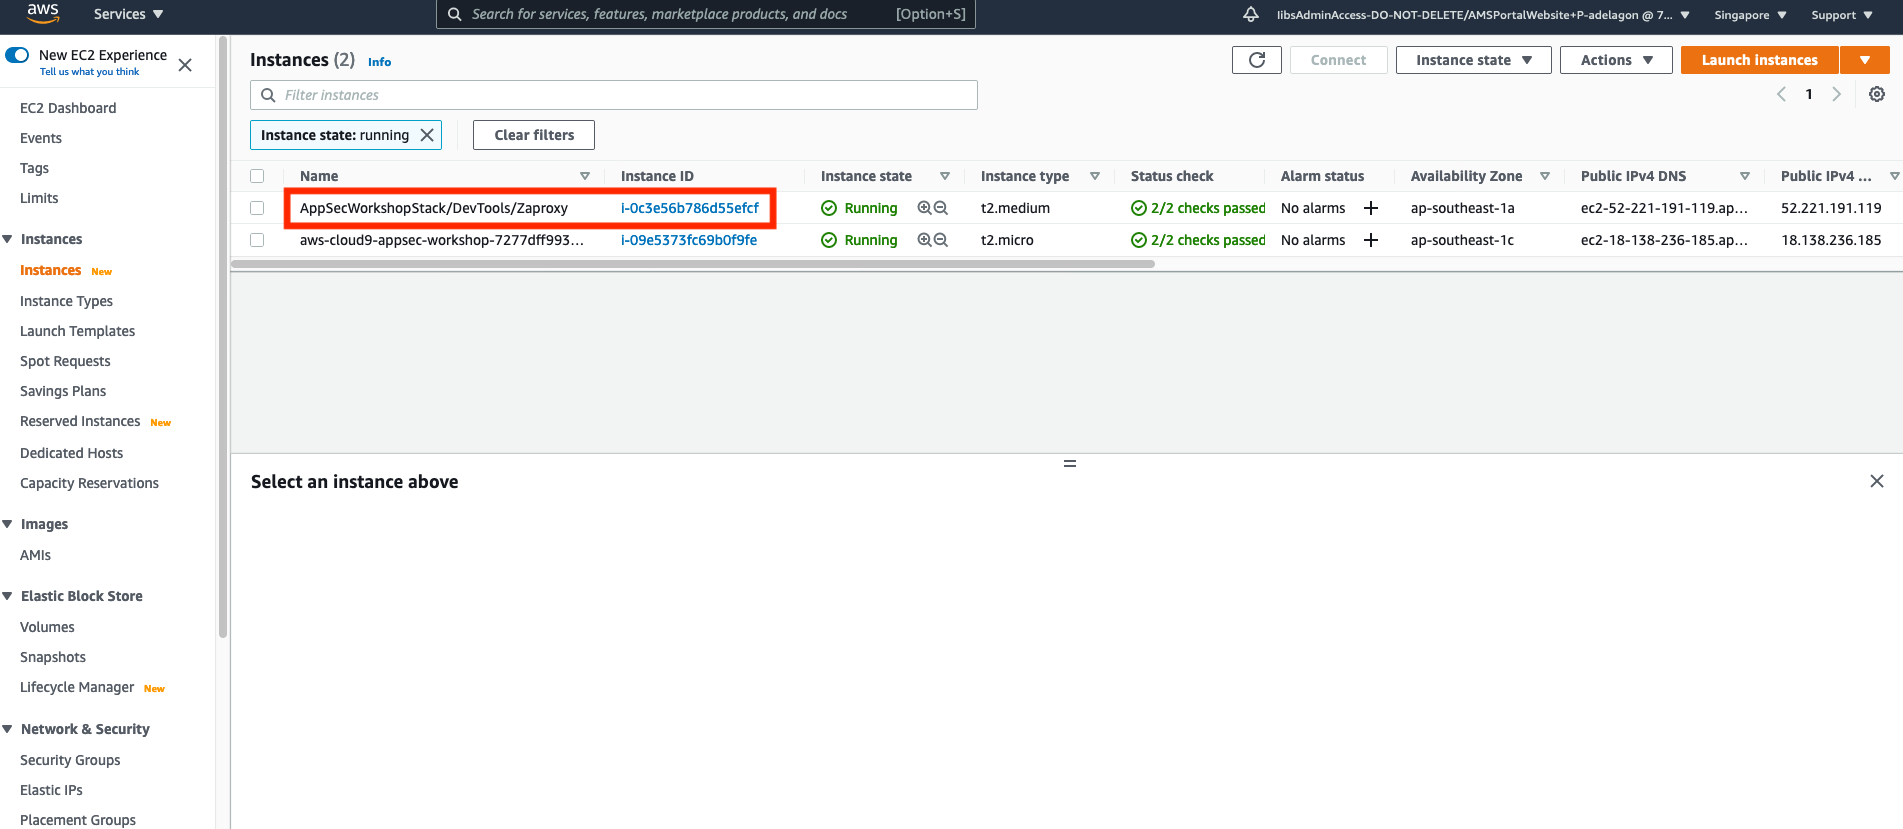This screenshot has height=829, width=1903.
Task: Click 'Tell us what you think' link
Action: (x=90, y=72)
